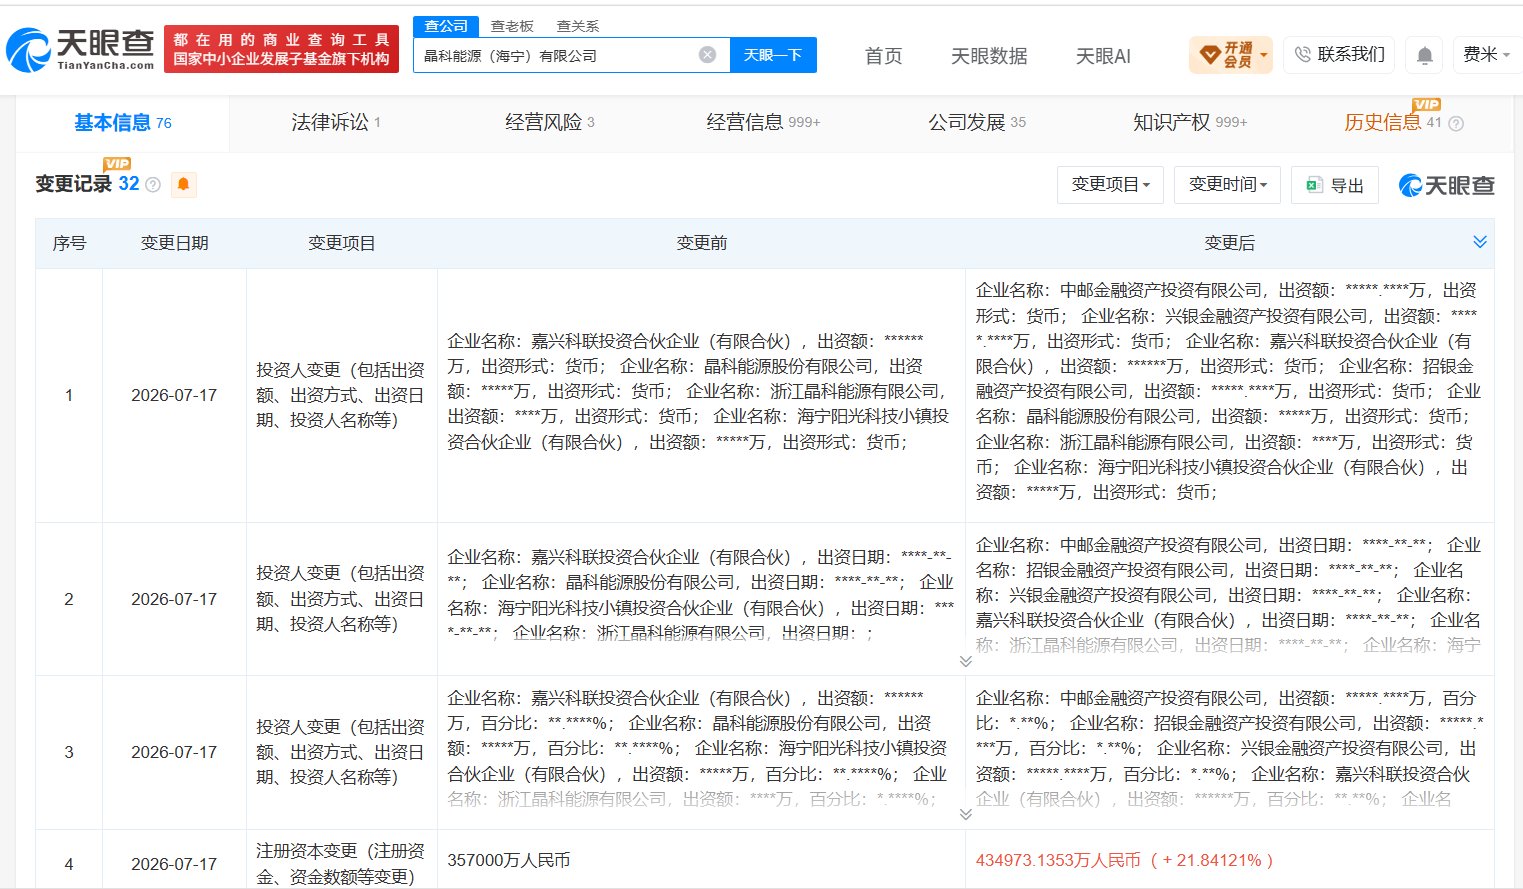This screenshot has height=889, width=1523.
Task: Click the 变更后 column header
Action: [1229, 243]
